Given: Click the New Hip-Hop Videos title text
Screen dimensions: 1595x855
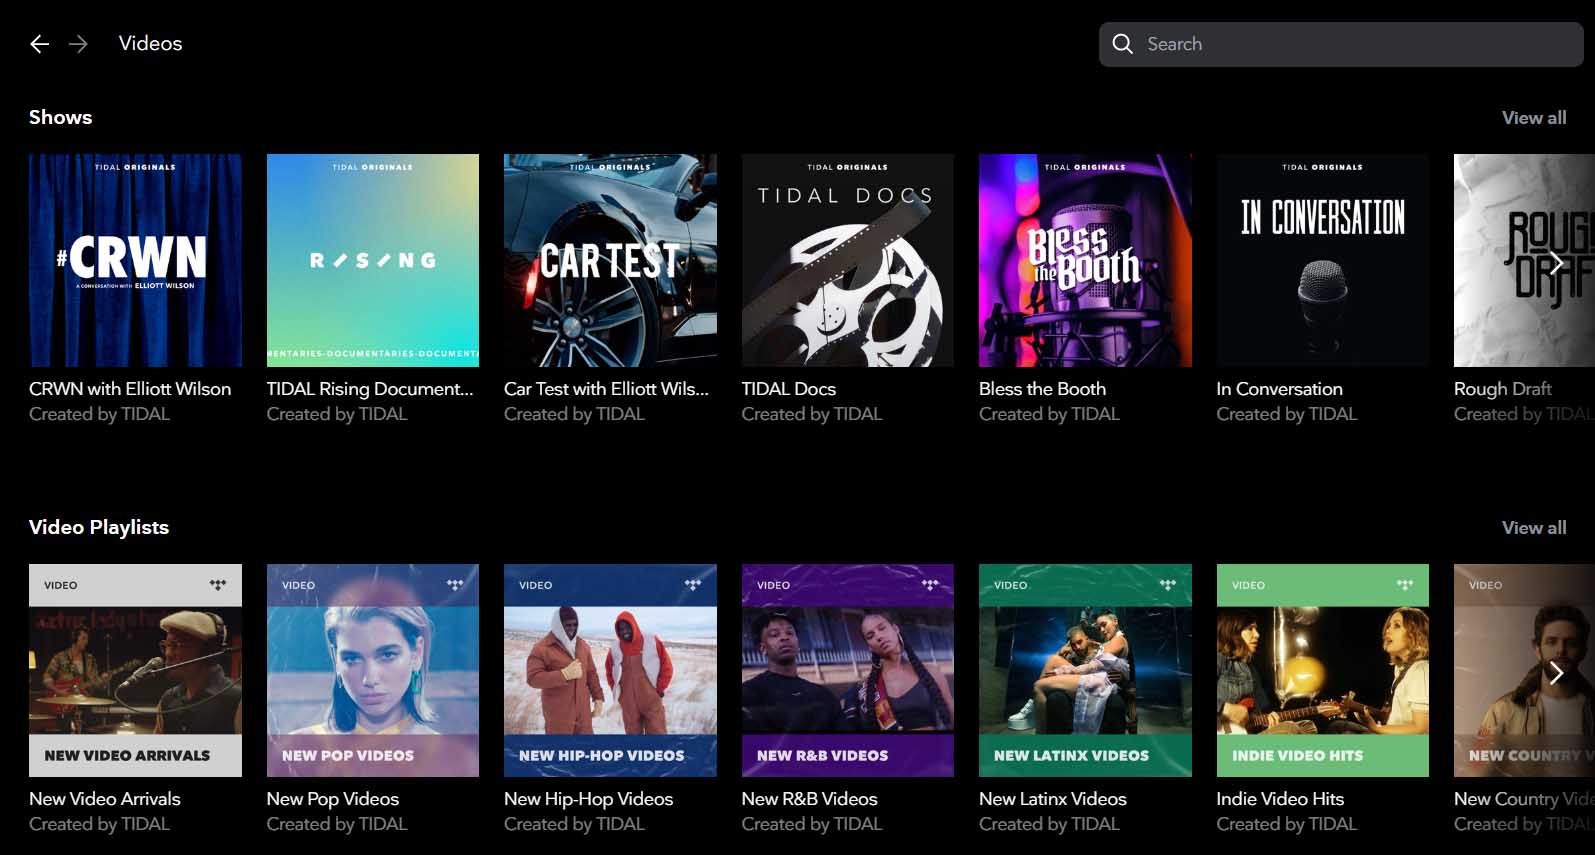Looking at the screenshot, I should tap(589, 799).
